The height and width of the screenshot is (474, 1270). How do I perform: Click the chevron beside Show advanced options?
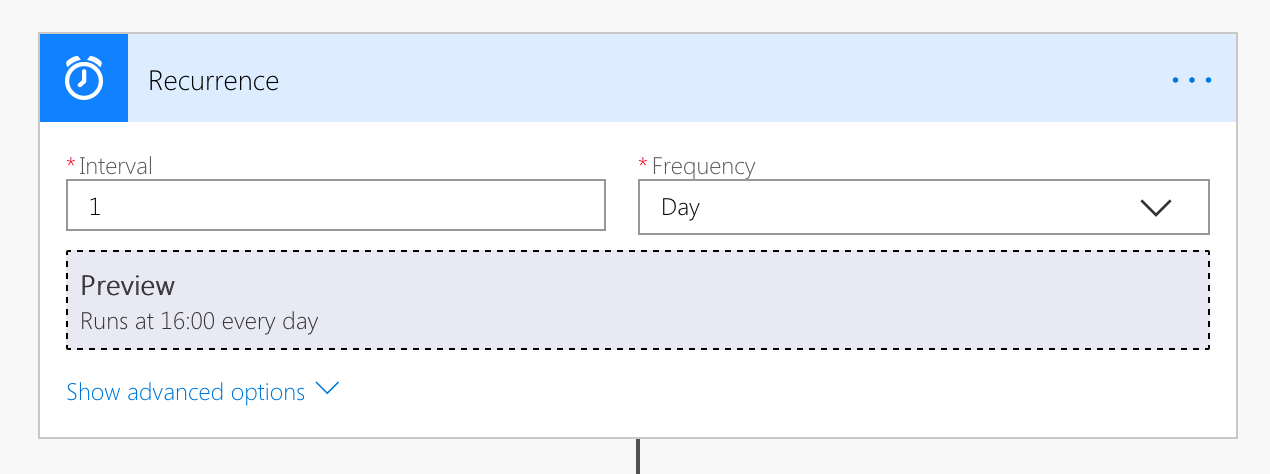pos(327,390)
